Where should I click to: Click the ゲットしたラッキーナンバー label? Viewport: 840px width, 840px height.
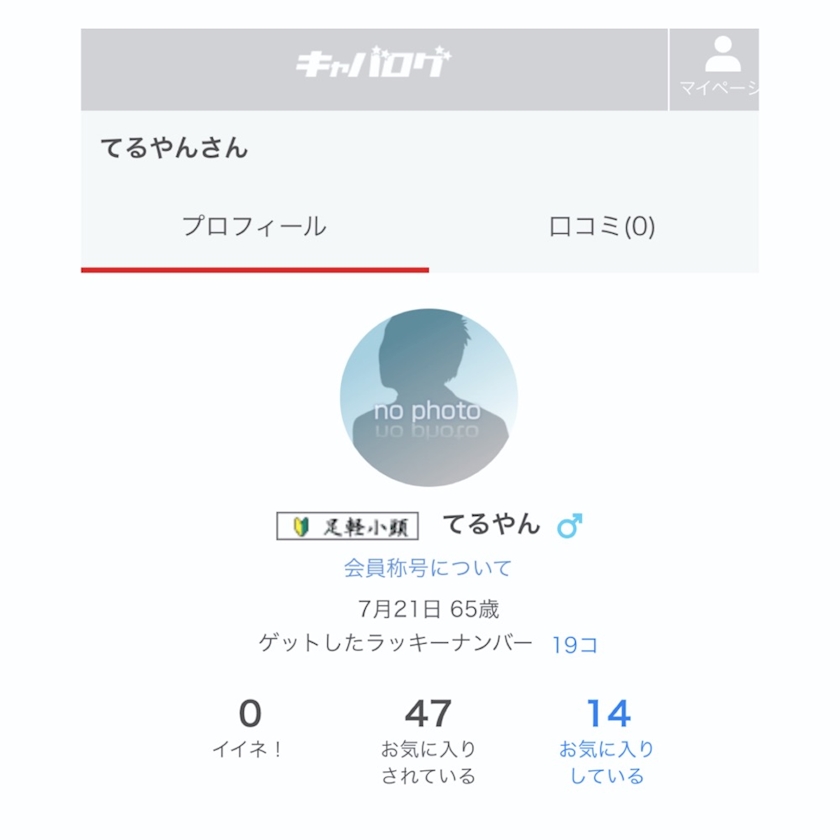[396, 643]
